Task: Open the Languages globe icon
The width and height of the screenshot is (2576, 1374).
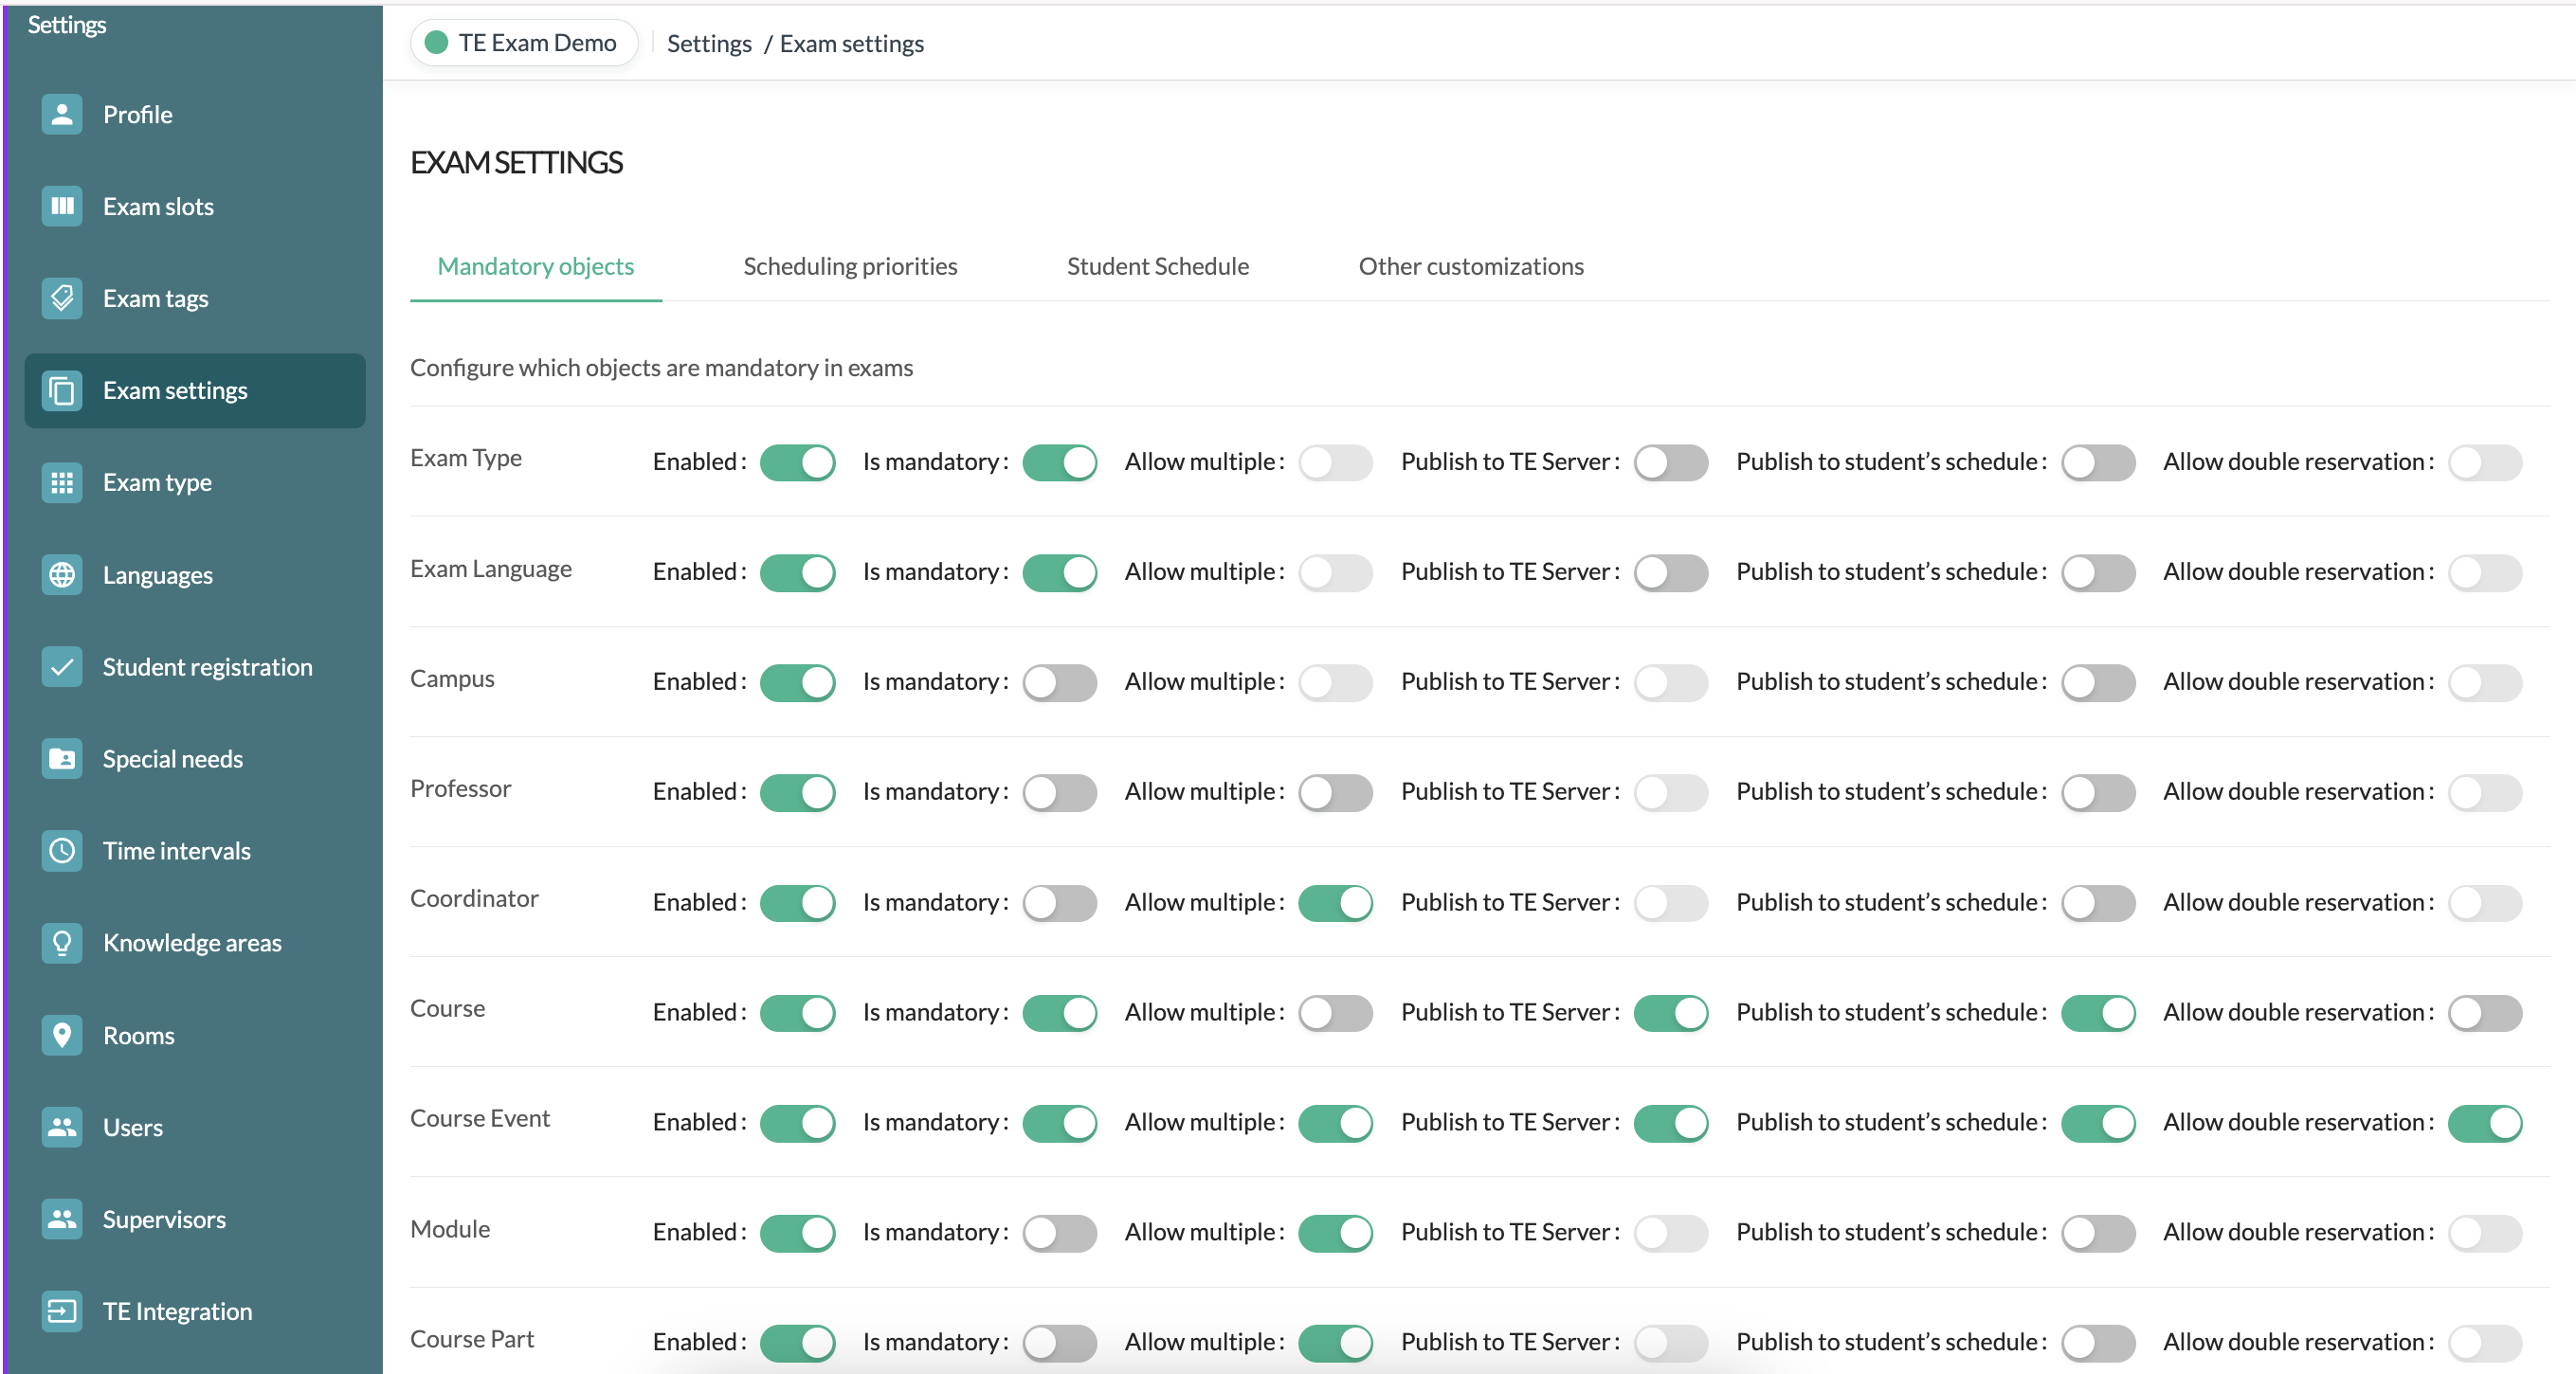Action: 62,575
